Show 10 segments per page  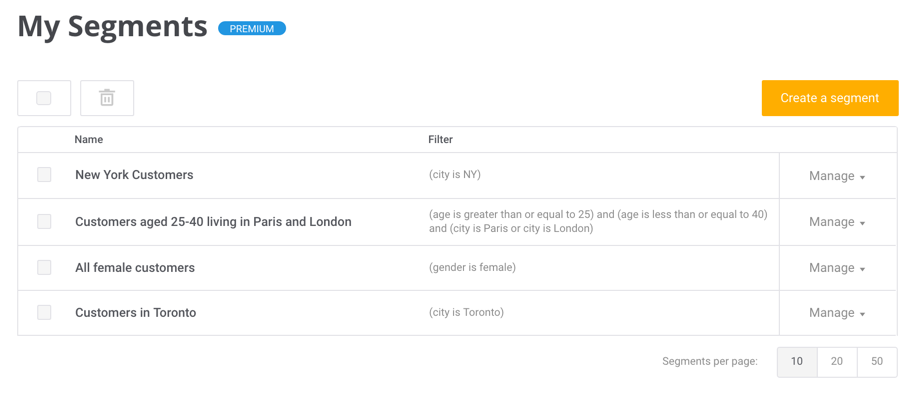point(797,362)
